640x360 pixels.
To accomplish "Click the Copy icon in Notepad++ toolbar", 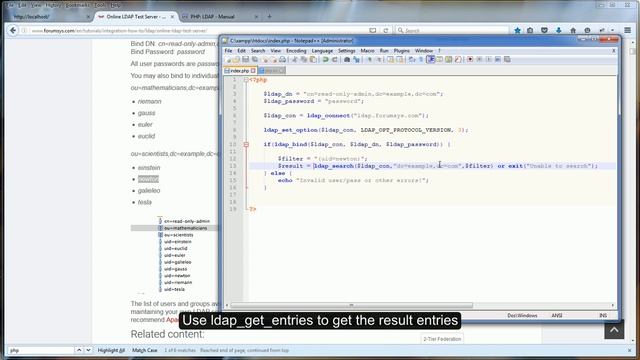I will pyautogui.click(x=304, y=60).
